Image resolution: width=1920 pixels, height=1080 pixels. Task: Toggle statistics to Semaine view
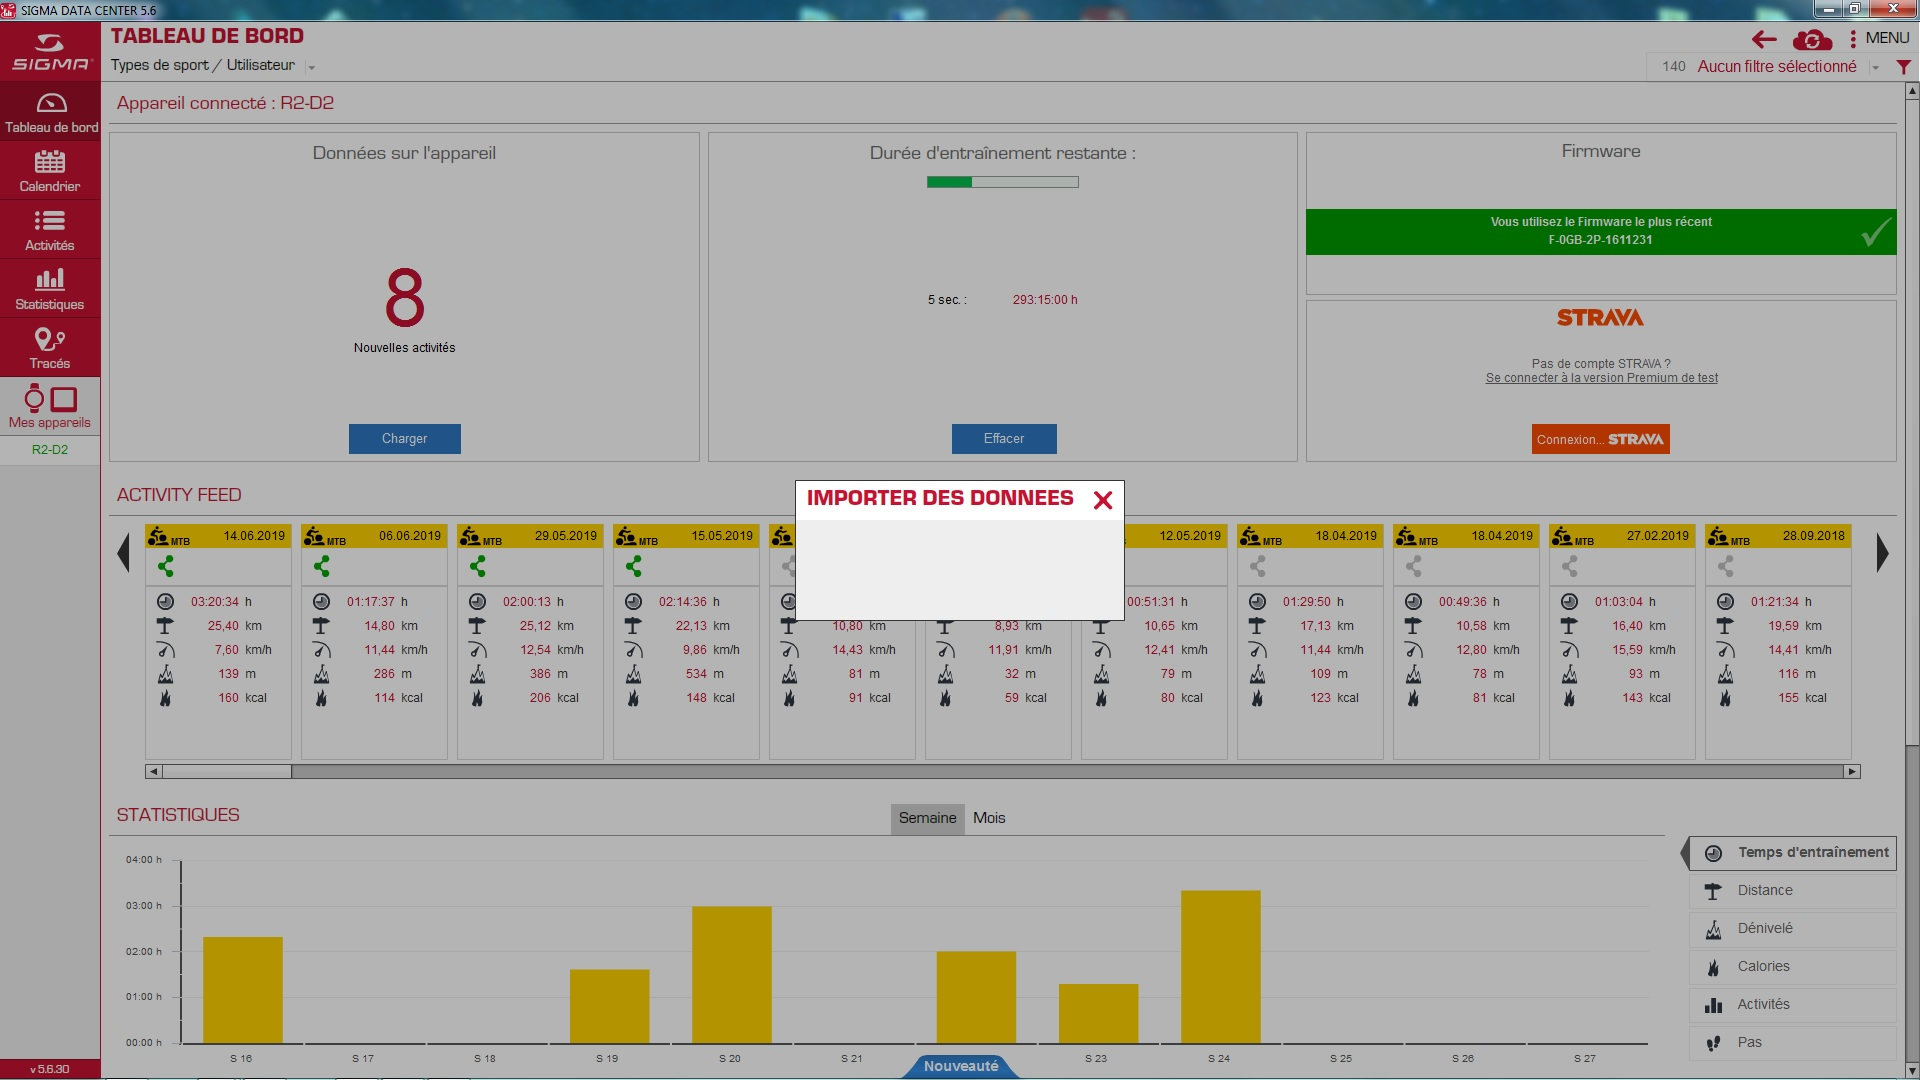(x=927, y=818)
